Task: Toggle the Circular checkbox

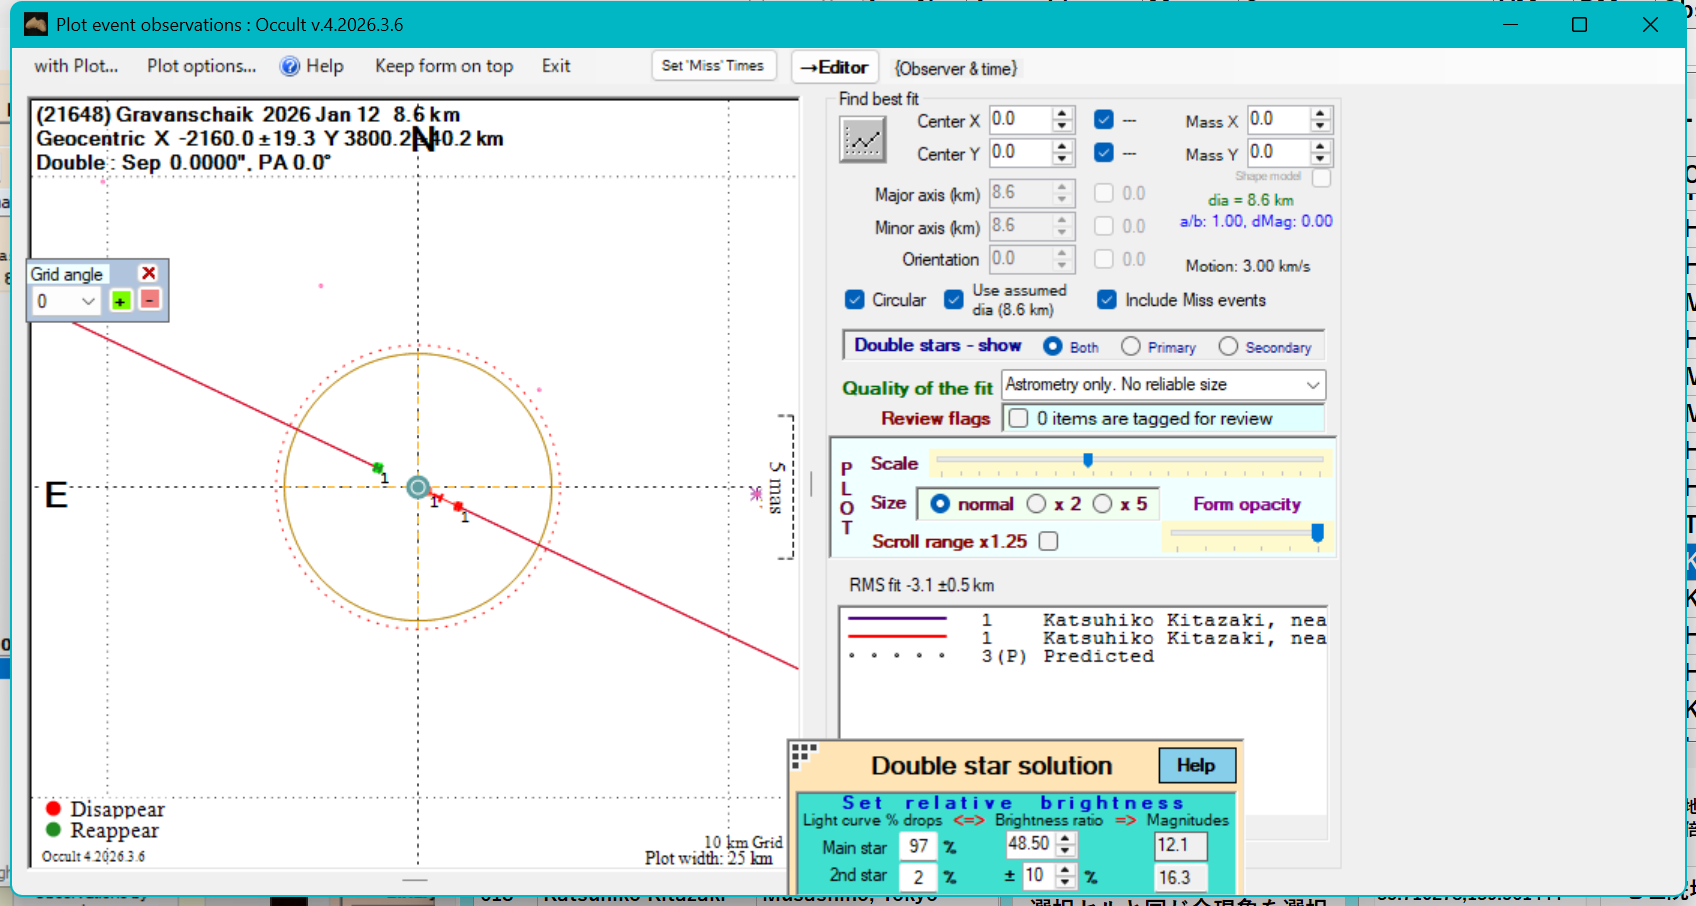Action: (x=855, y=300)
